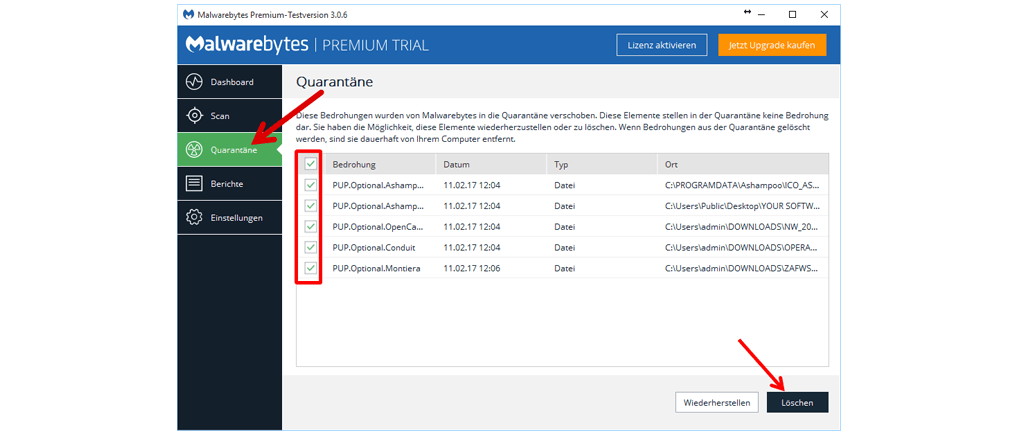
Task: Select the Quarantäne sidebar item
Action: coord(229,150)
